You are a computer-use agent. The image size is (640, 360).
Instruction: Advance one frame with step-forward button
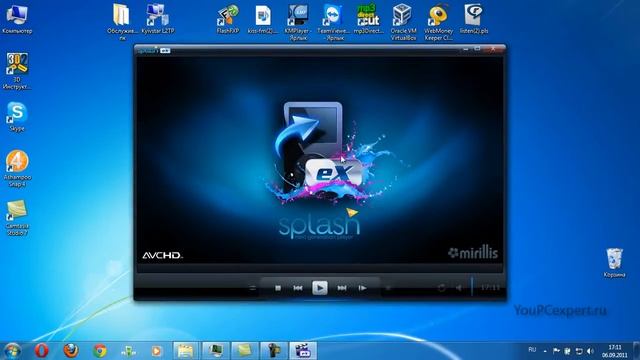tap(362, 288)
